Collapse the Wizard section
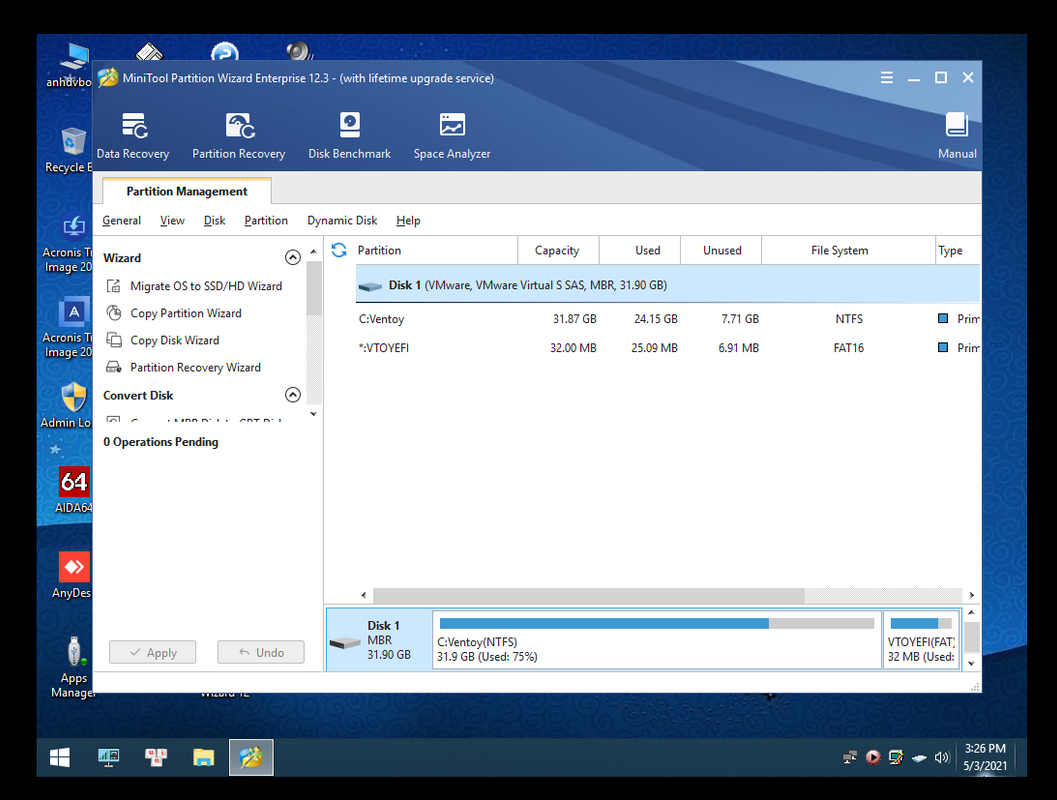 [293, 257]
